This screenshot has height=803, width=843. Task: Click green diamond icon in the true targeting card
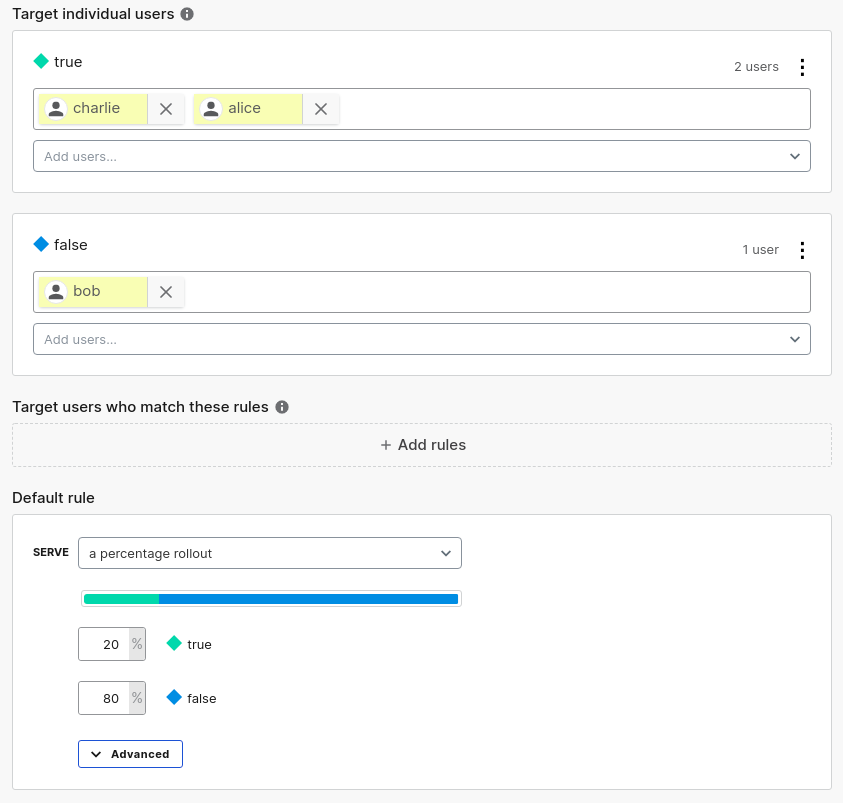[x=41, y=61]
